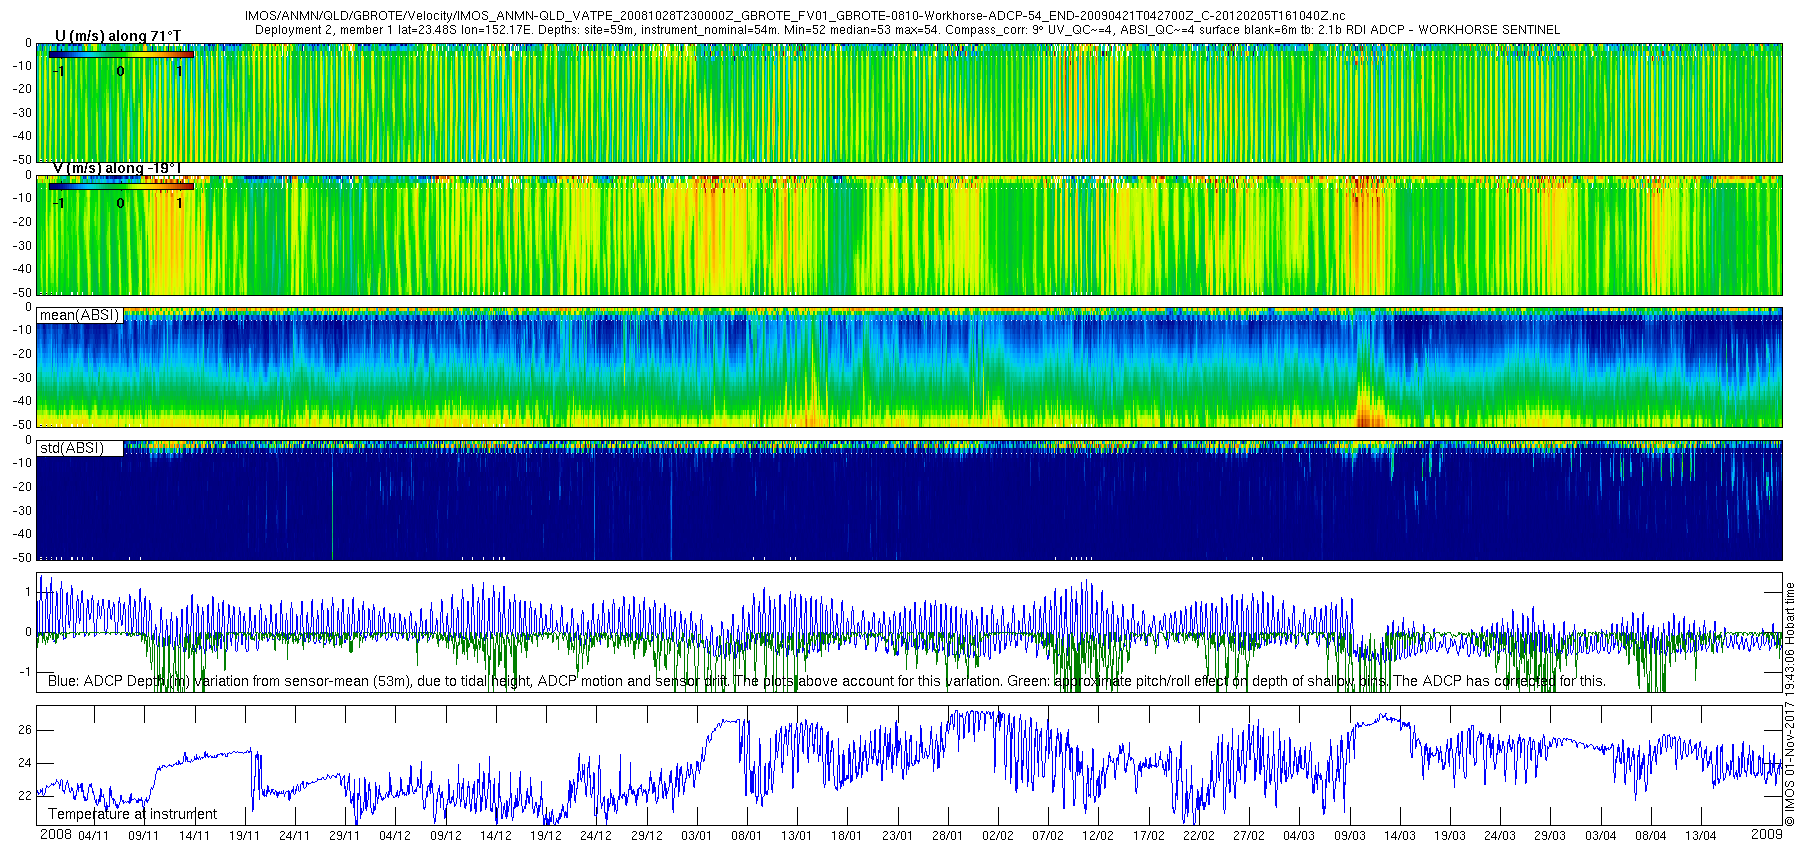Screen dimensions: 1800x850
Task: Click the 14/03 date tick label
Action: coord(1399,836)
